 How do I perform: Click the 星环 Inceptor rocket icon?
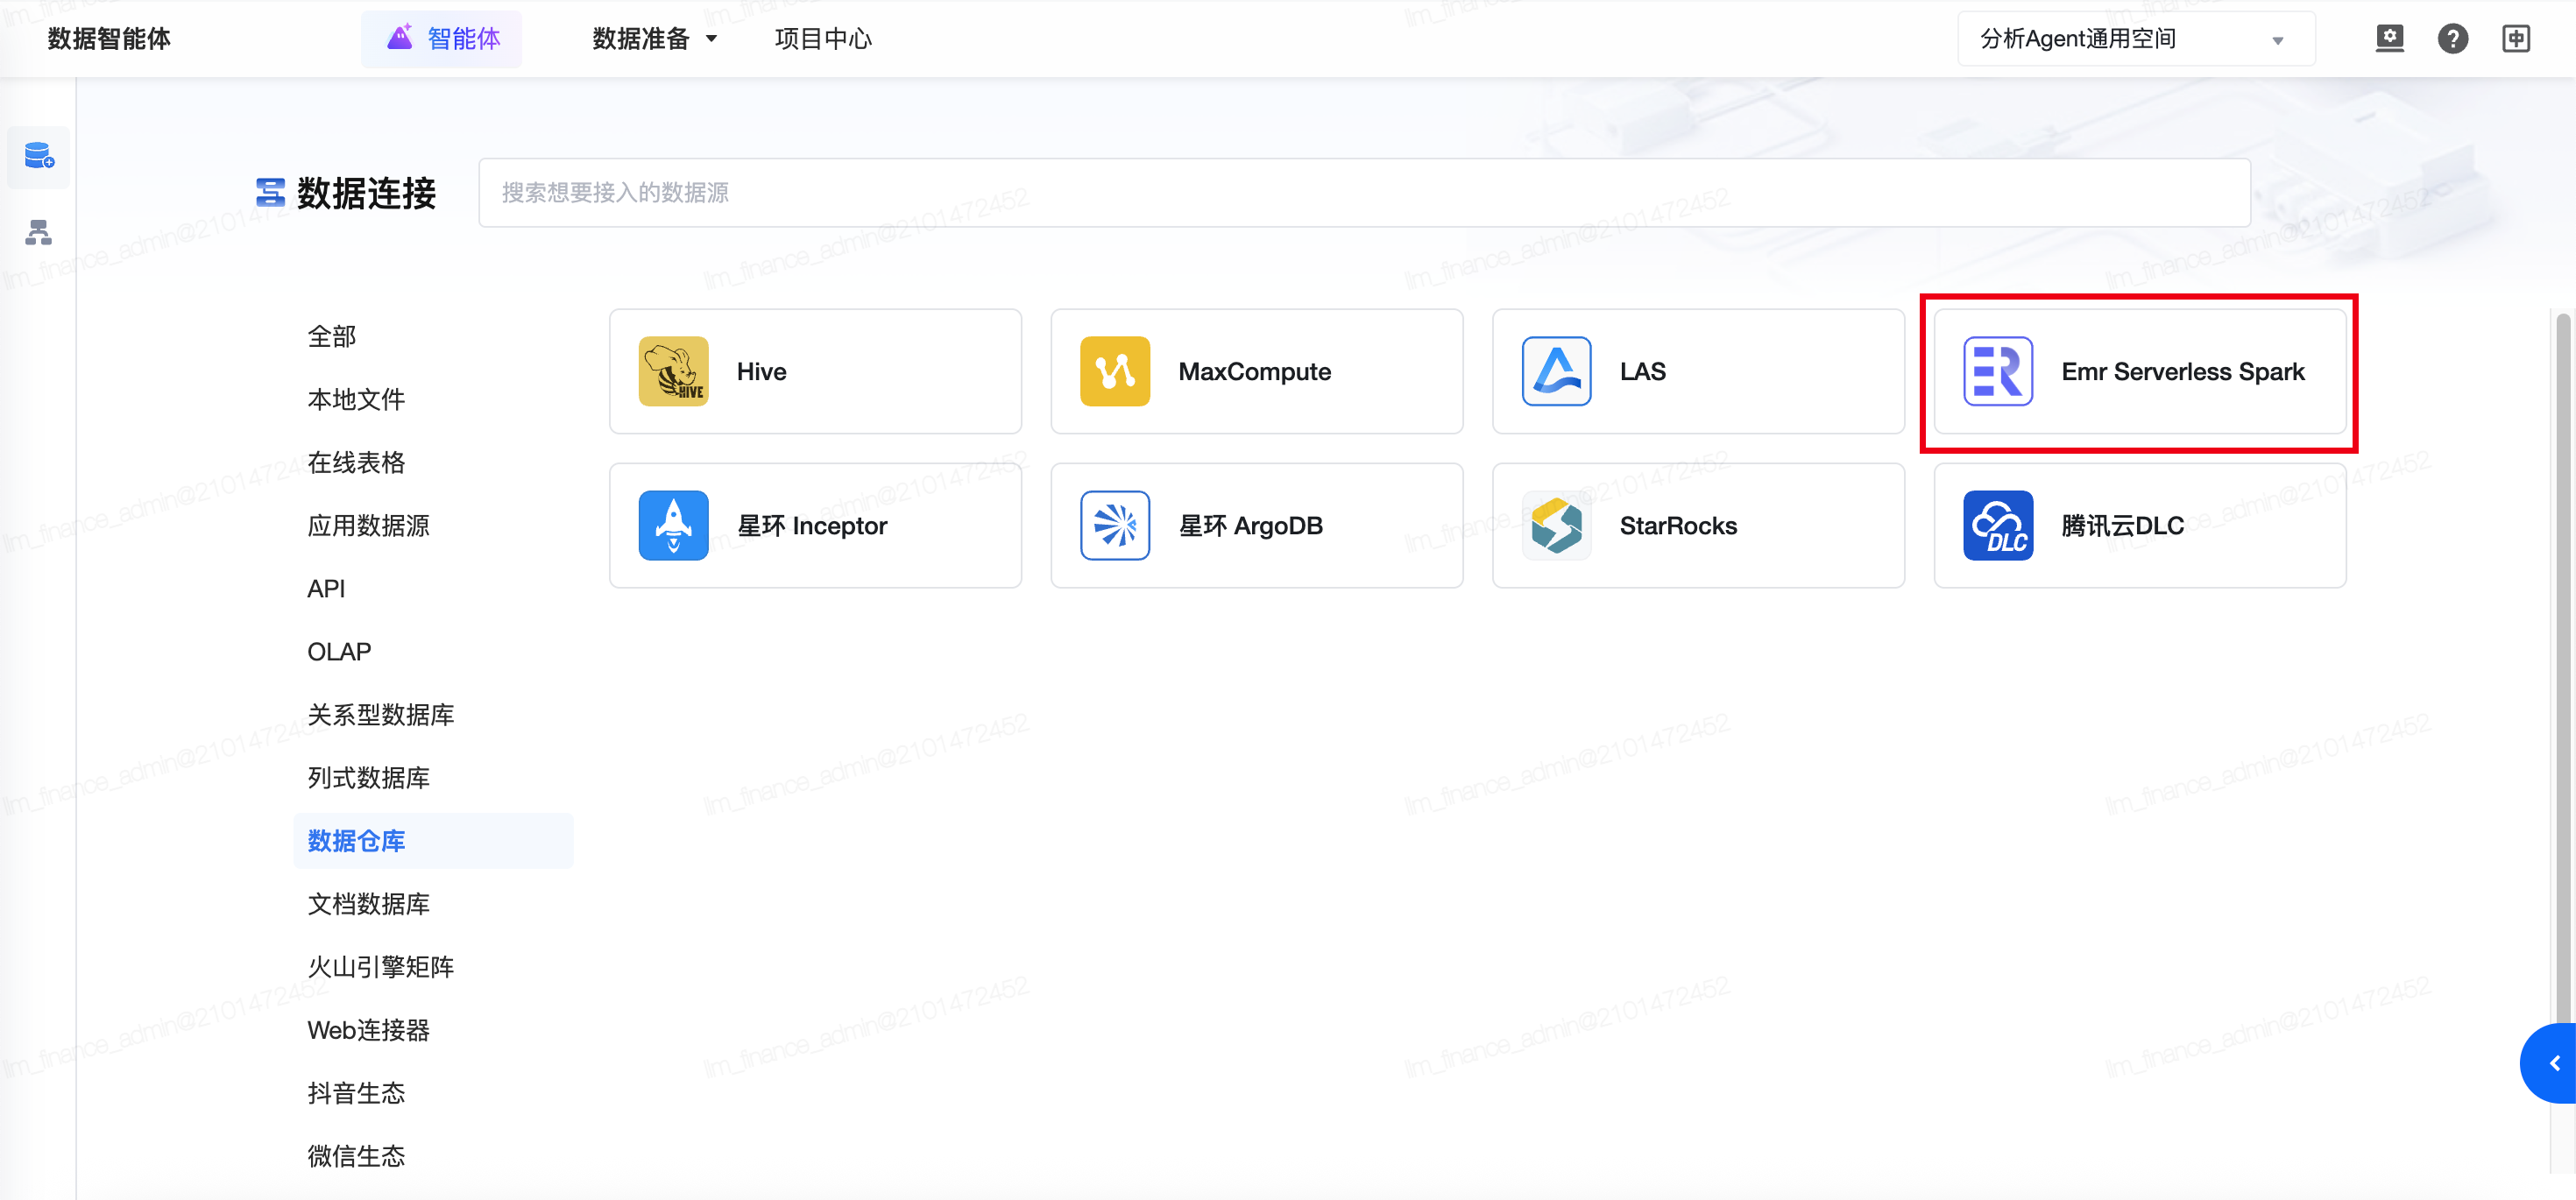673,525
